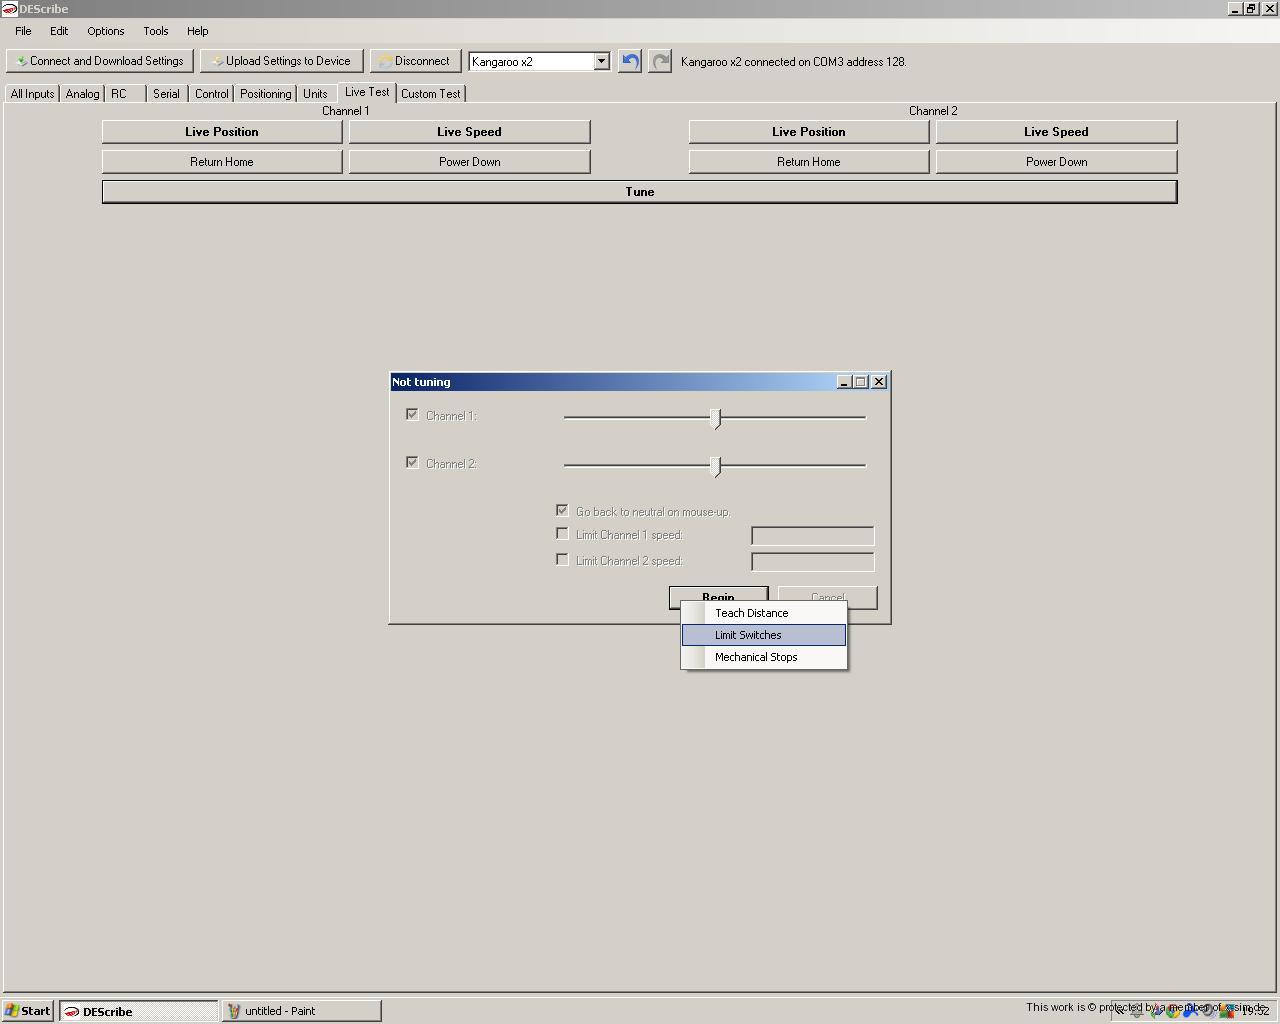1280x1024 pixels.
Task: Click Connect and Download Settings button
Action: (x=100, y=61)
